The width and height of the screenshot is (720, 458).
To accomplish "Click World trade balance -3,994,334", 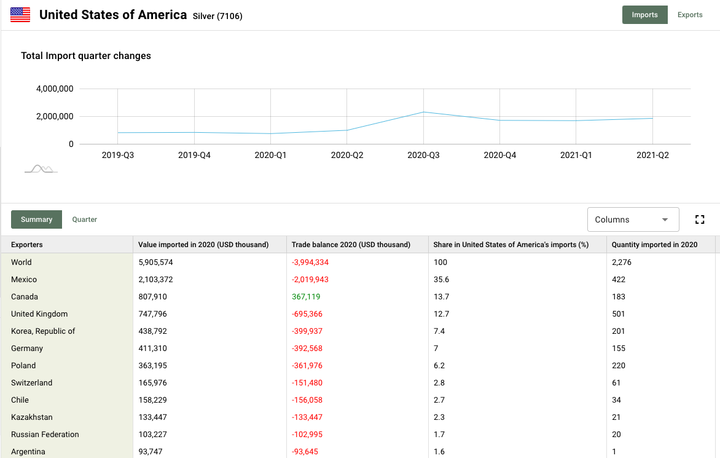I will coord(310,262).
